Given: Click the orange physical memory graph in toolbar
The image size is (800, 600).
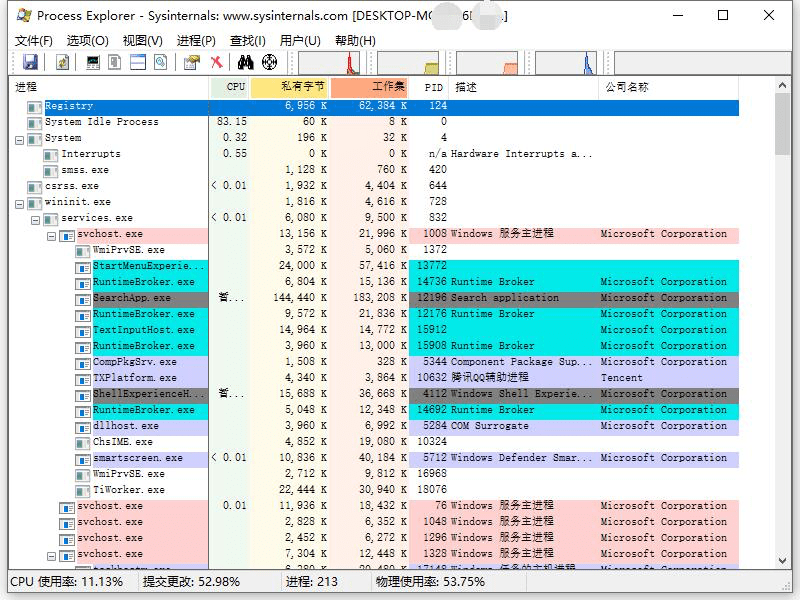Looking at the screenshot, I should pyautogui.click(x=487, y=63).
